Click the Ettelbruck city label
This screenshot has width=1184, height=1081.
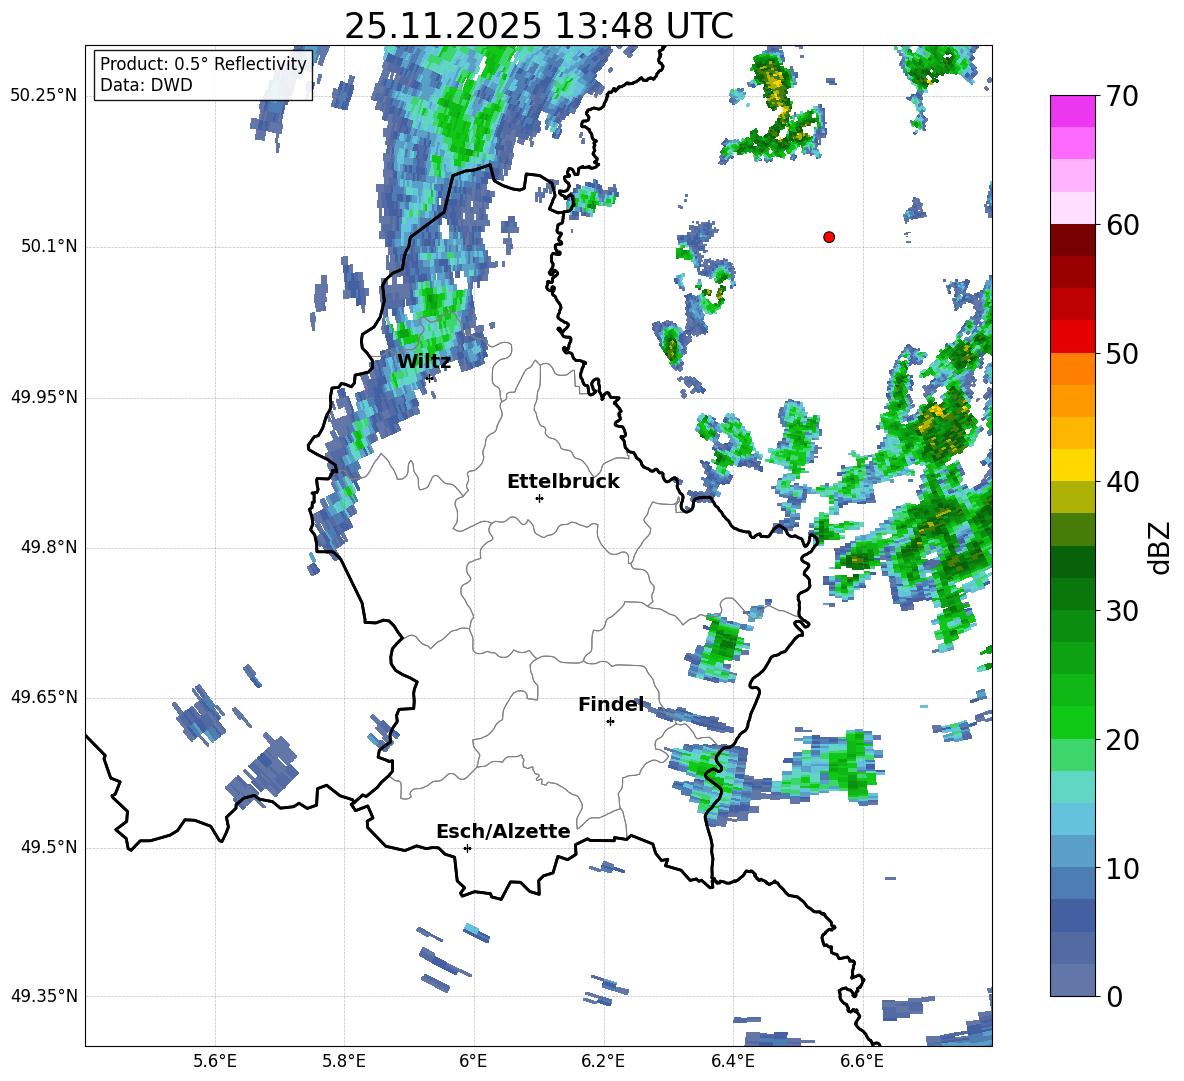tap(563, 482)
